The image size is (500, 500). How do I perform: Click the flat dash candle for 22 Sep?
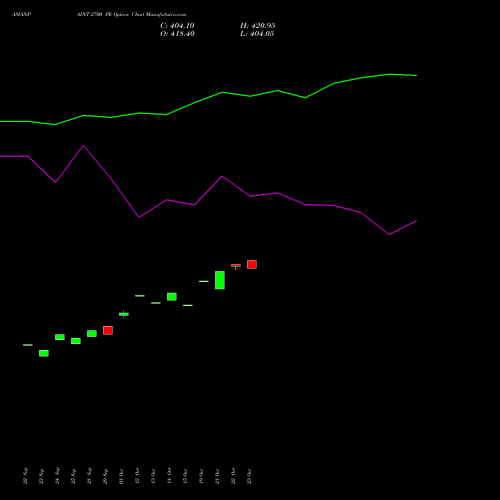click(28, 345)
